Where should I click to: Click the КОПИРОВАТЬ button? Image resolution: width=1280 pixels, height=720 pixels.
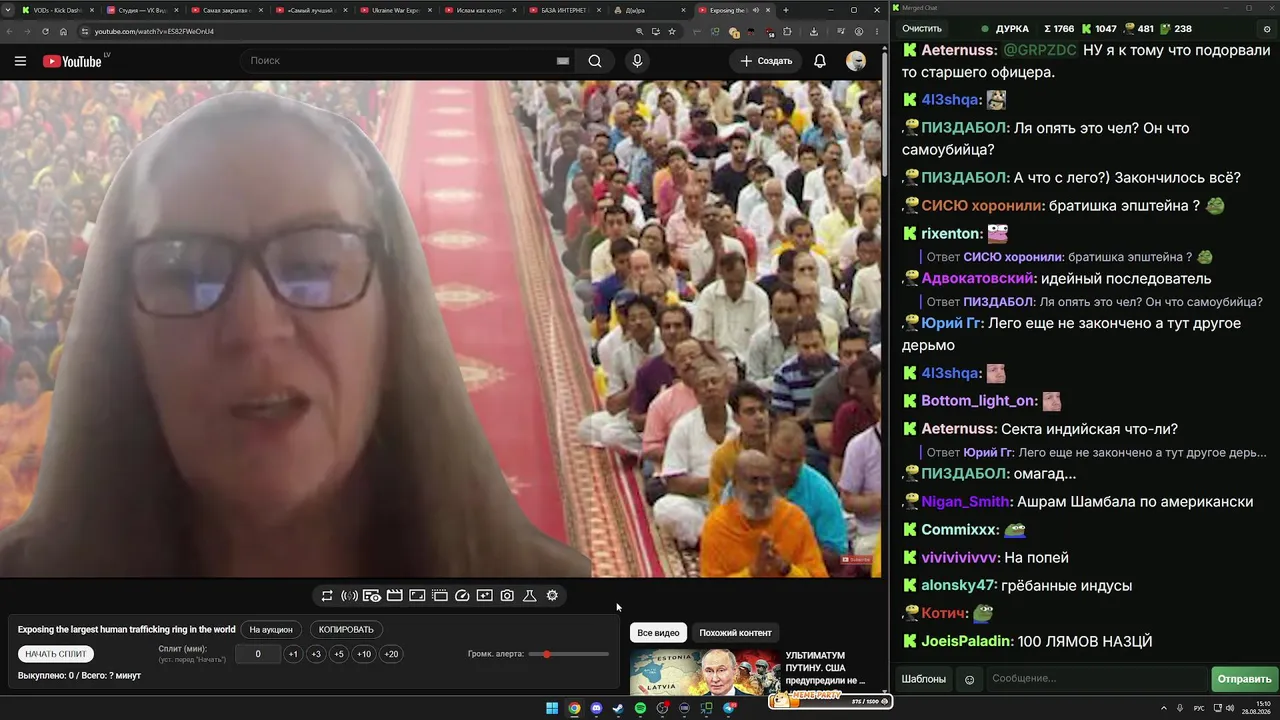point(346,630)
